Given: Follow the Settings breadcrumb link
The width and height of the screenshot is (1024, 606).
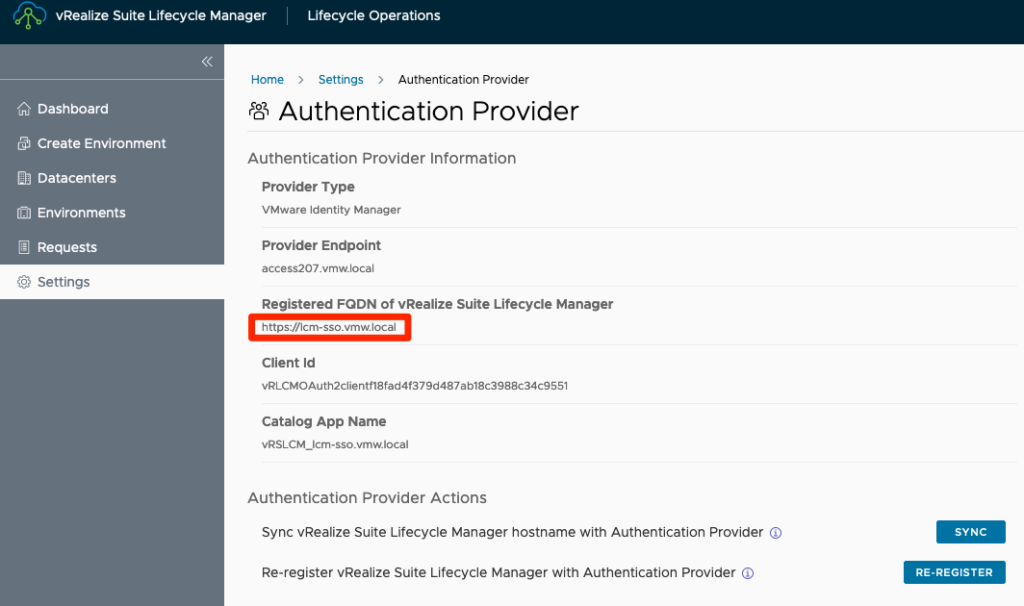Looking at the screenshot, I should pyautogui.click(x=341, y=80).
